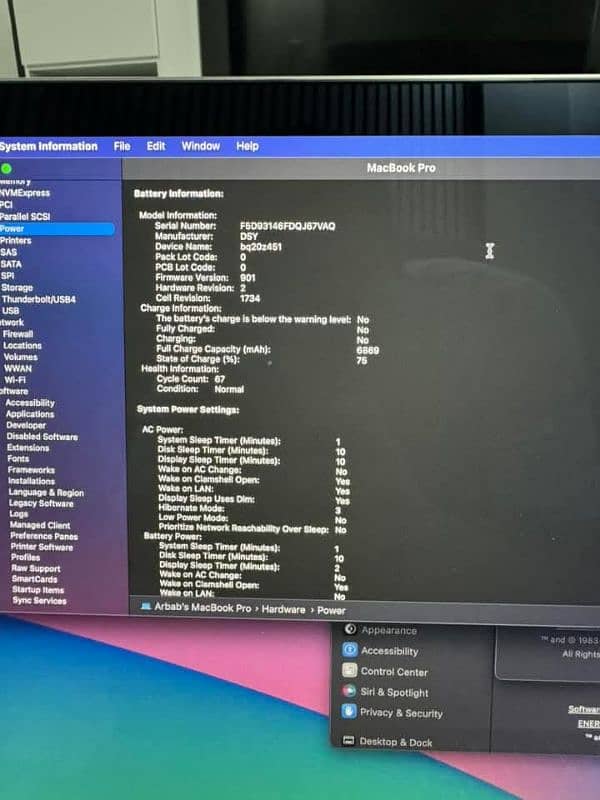Click the Desktop & Dock icon

[349, 742]
